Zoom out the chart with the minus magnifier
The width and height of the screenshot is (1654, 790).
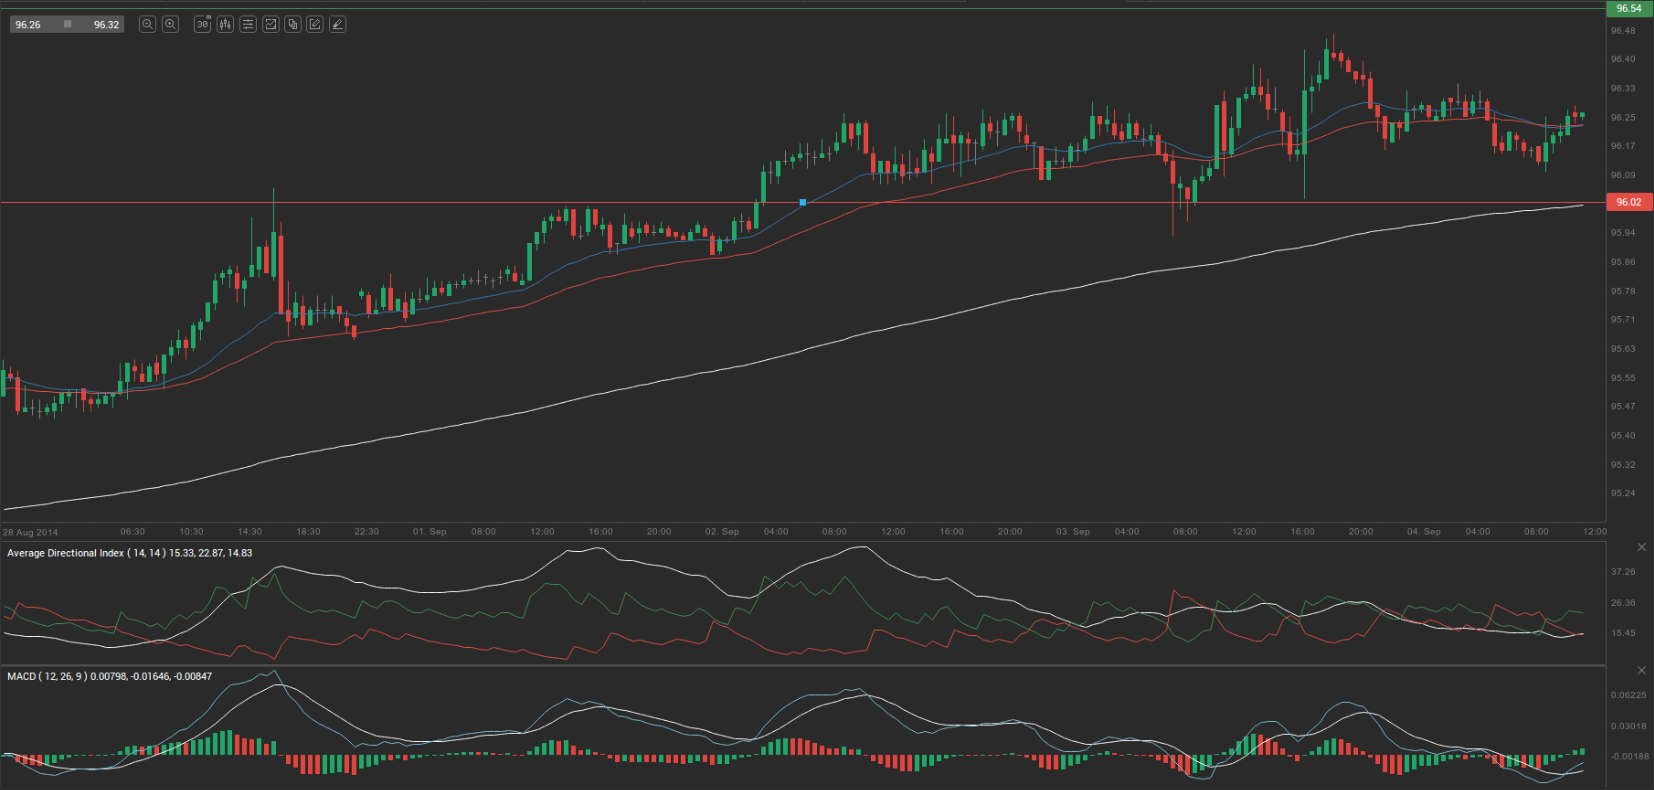pos(147,24)
